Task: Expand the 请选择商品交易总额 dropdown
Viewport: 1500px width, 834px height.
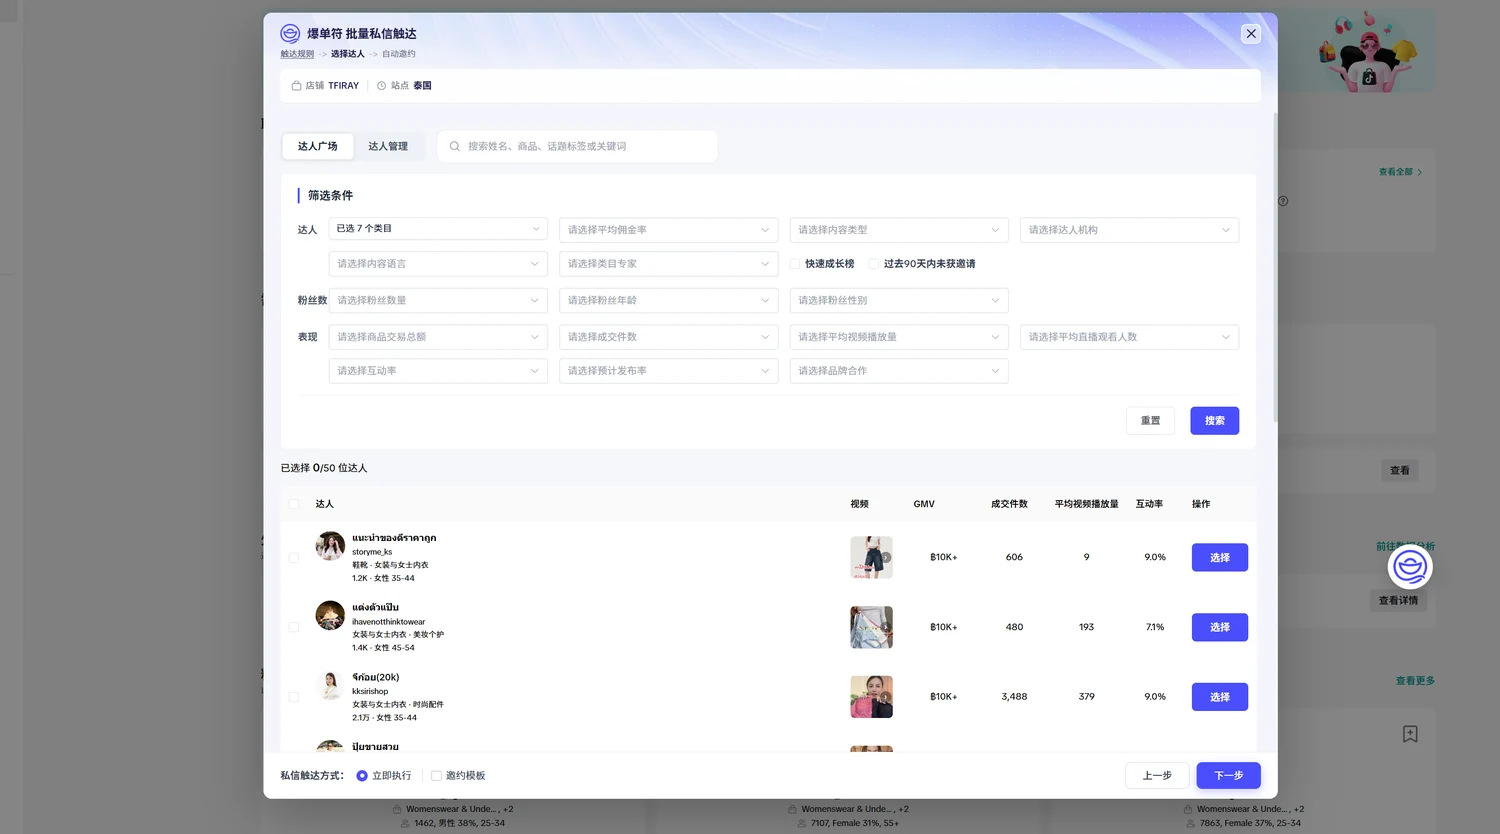Action: [438, 337]
